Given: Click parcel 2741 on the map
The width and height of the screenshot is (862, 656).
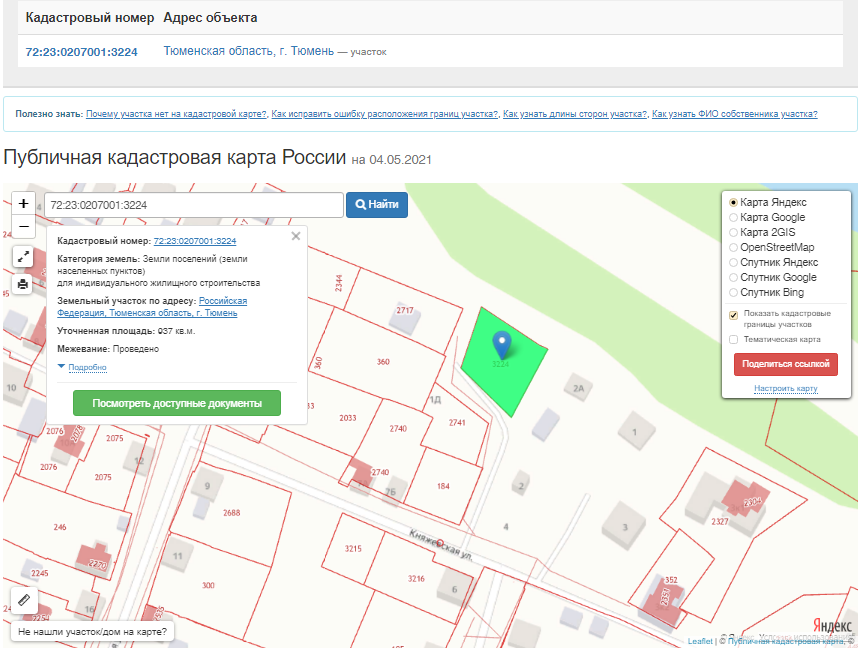Looking at the screenshot, I should point(457,422).
